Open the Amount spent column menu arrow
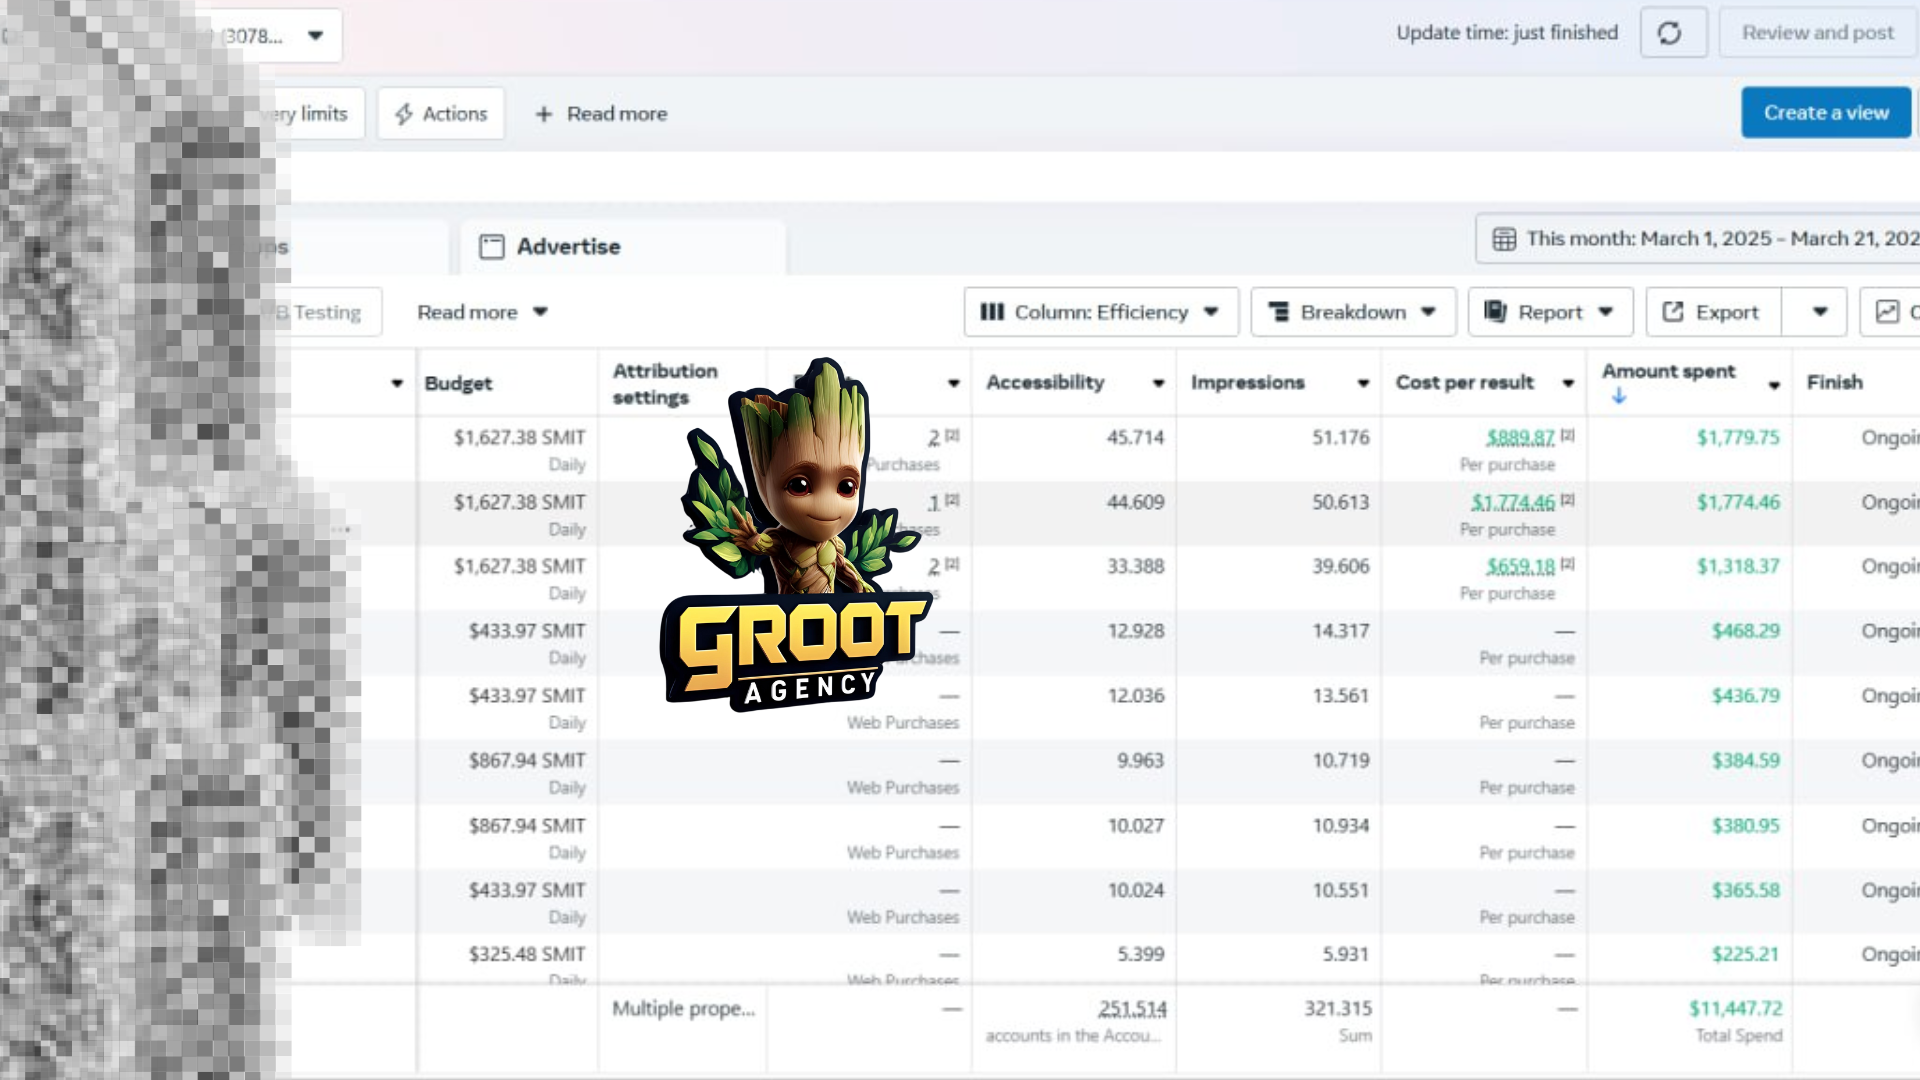Viewport: 1920px width, 1080px height. click(1774, 385)
